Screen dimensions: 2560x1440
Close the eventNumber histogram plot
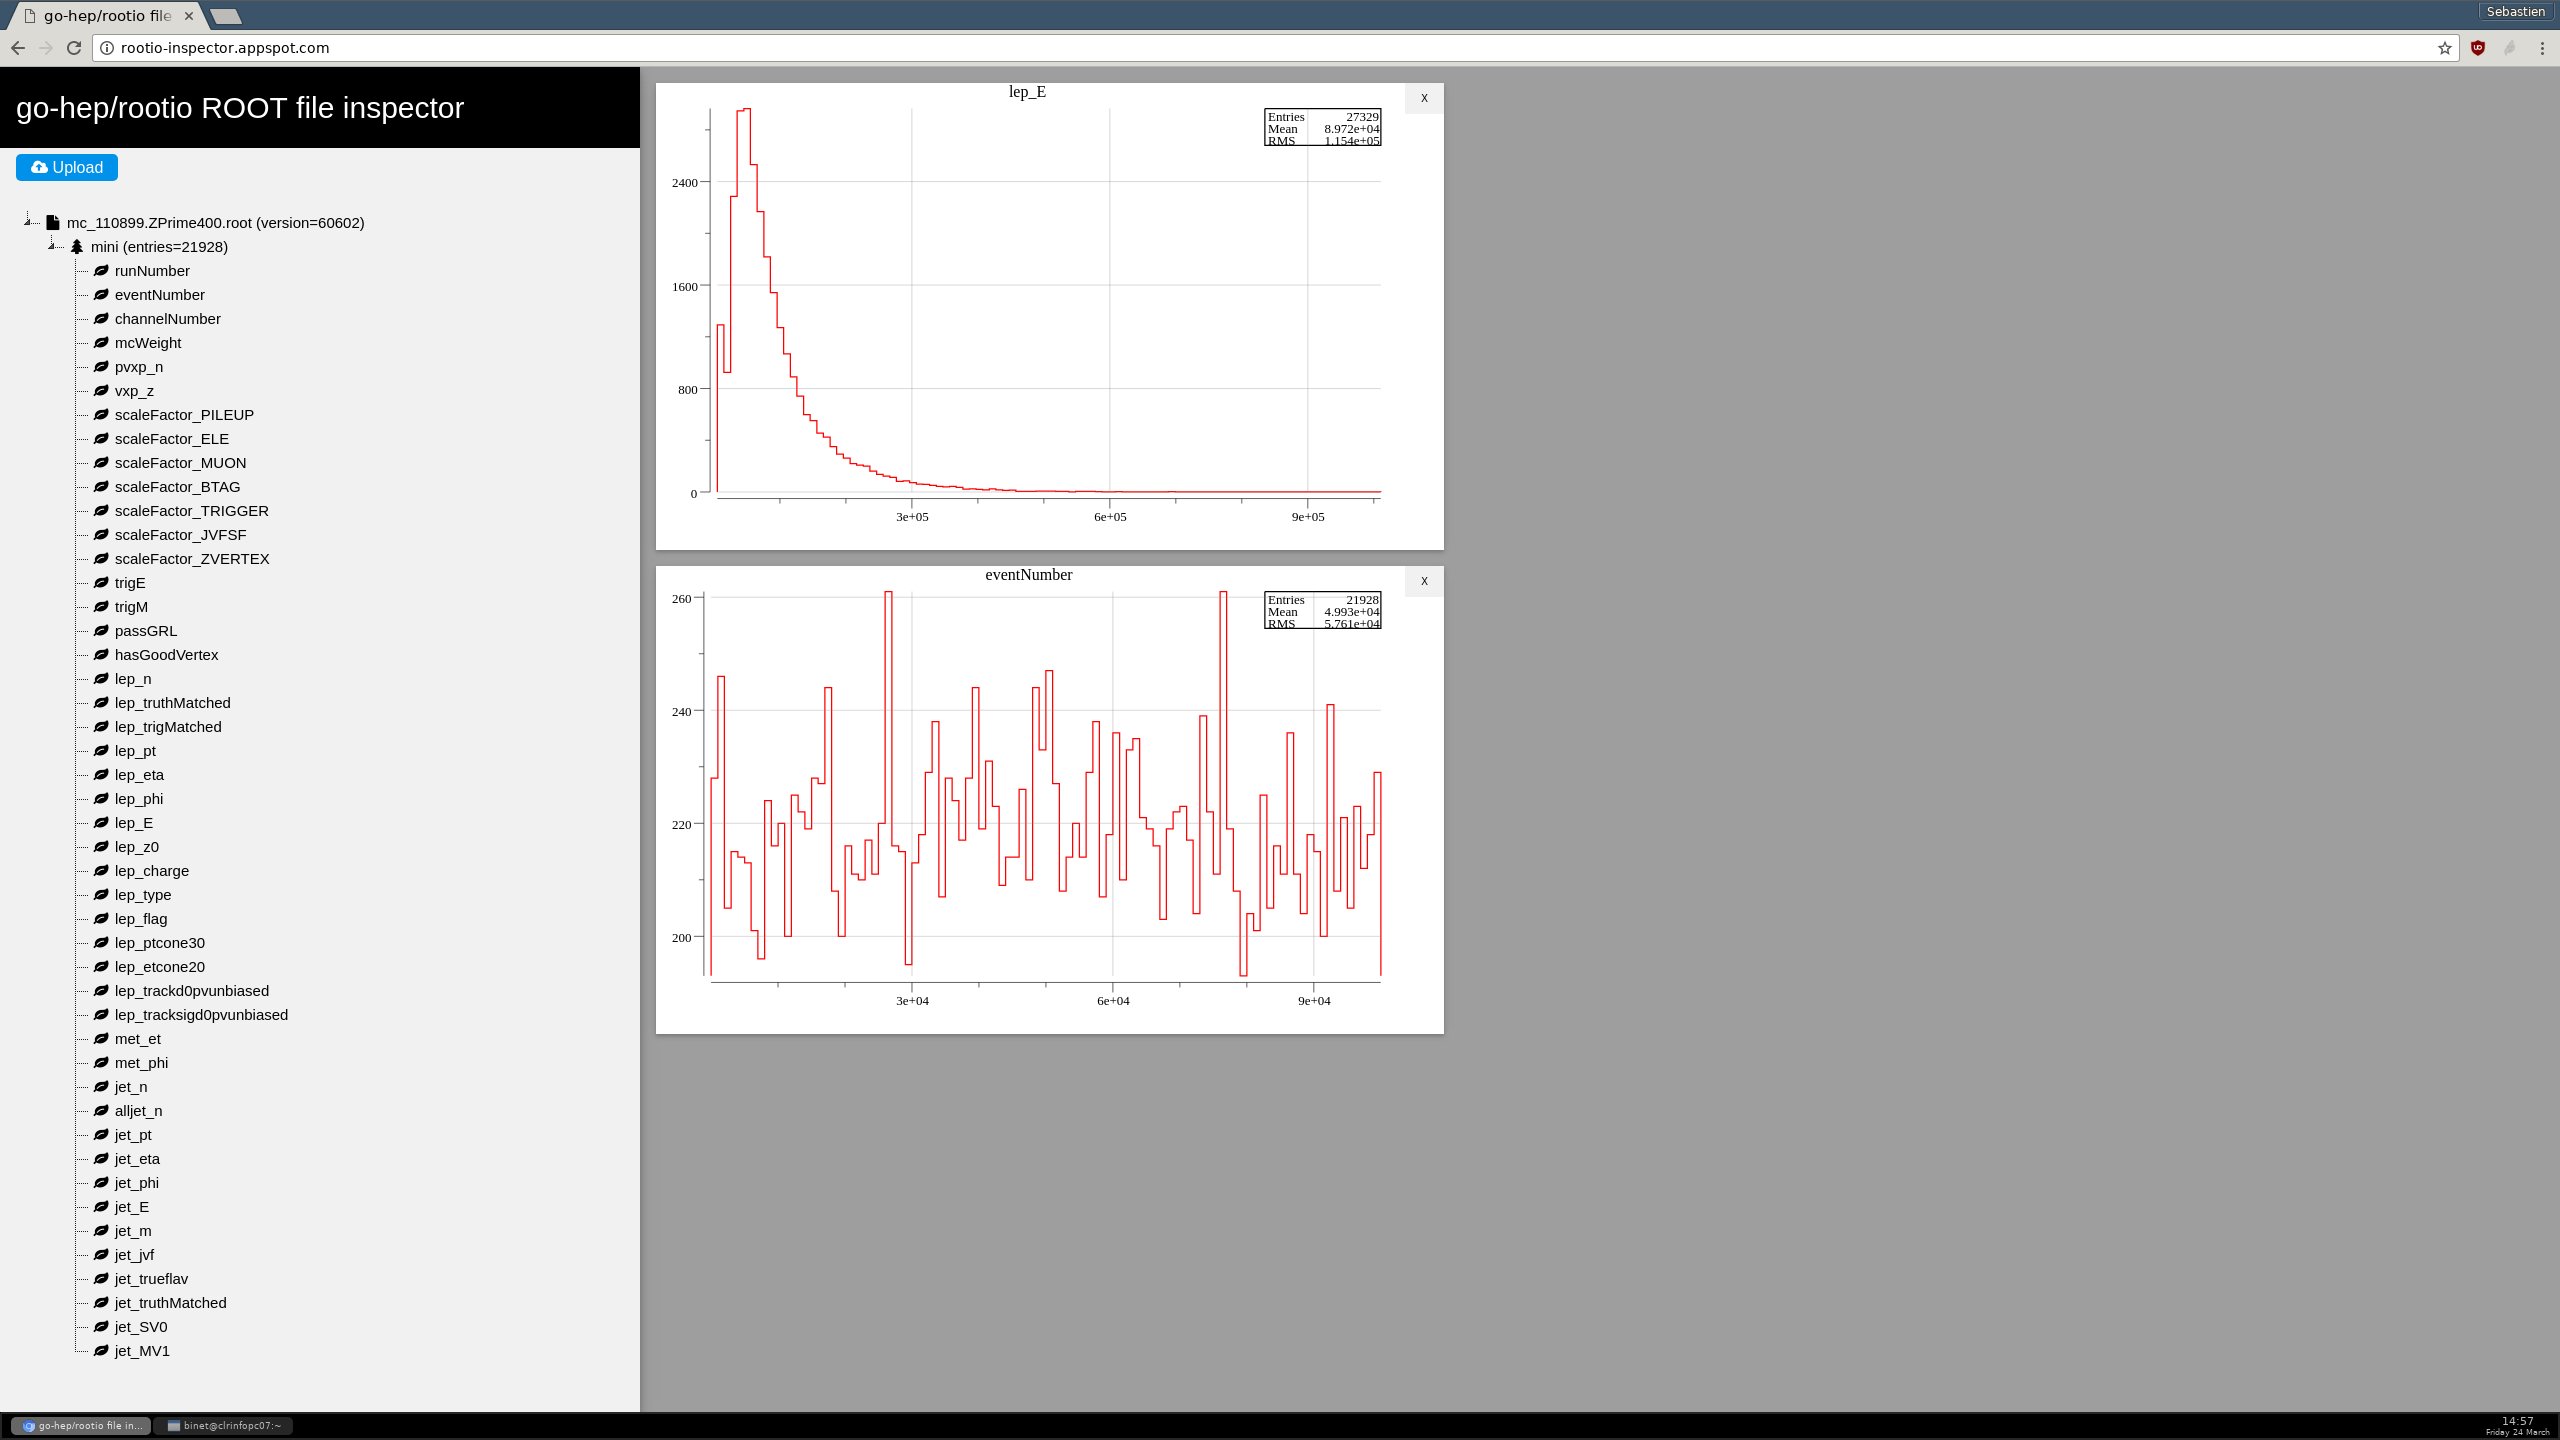click(1424, 581)
